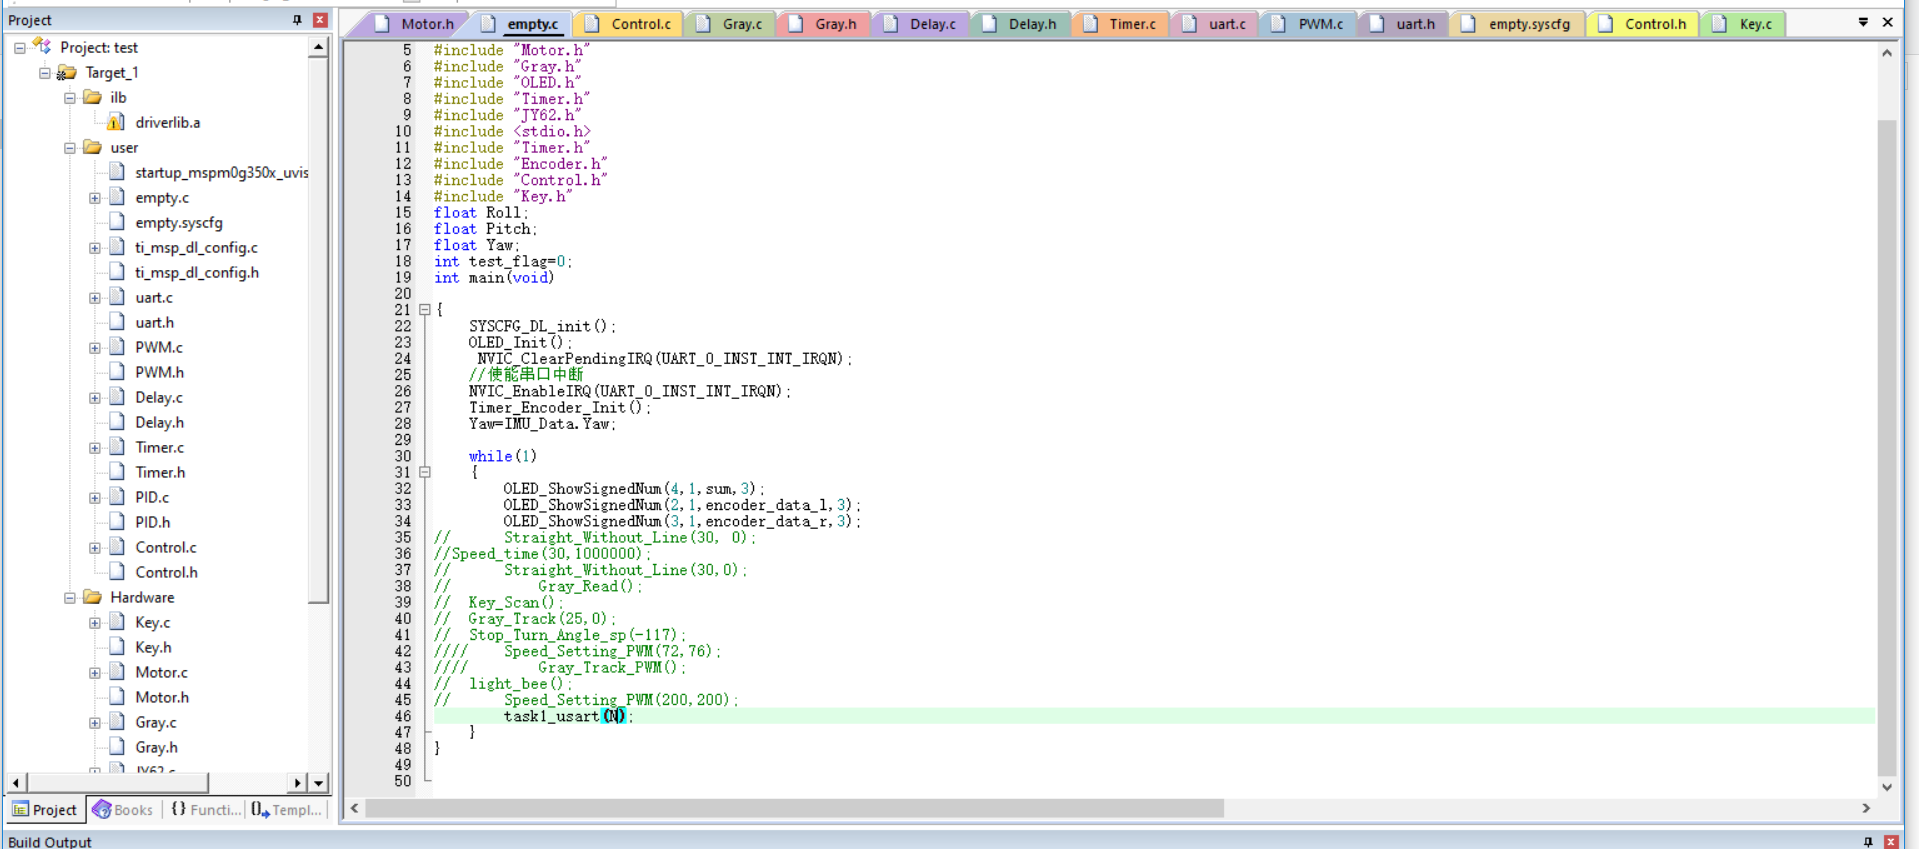Image resolution: width=1919 pixels, height=849 pixels.
Task: Select Gray.h in the project tree
Action: tap(156, 747)
